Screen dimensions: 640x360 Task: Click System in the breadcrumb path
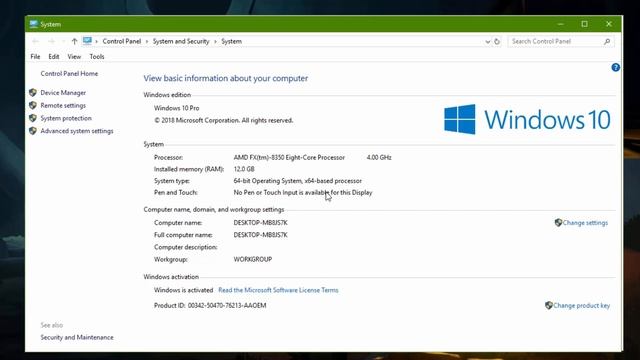tap(231, 41)
